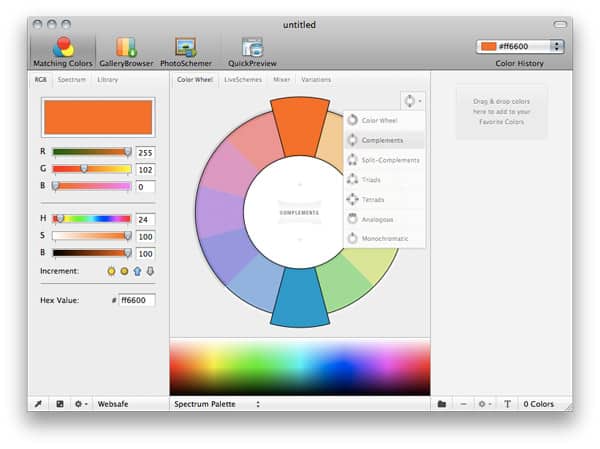This screenshot has height=449, width=600.
Task: Switch to the LiveSchemes tab
Action: point(242,79)
